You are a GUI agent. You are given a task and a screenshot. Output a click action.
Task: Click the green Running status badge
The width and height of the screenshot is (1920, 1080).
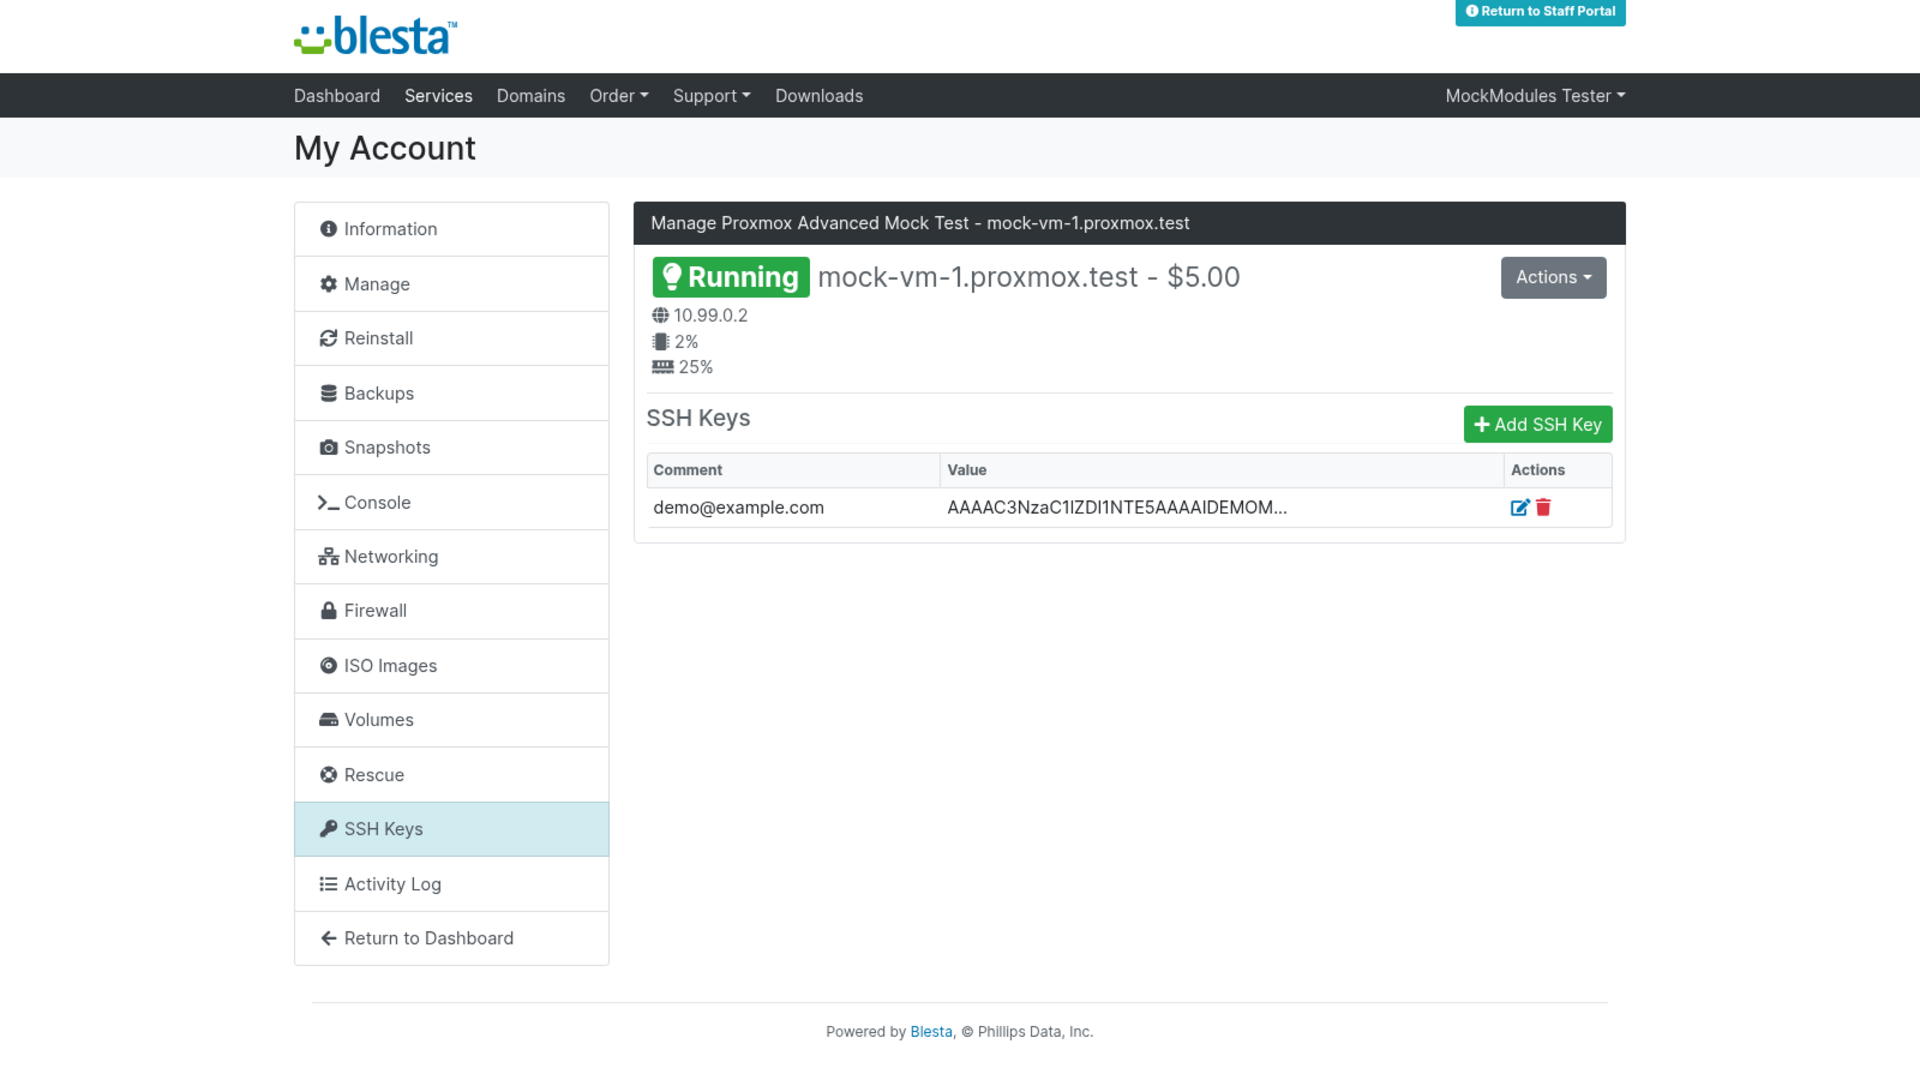coord(731,277)
